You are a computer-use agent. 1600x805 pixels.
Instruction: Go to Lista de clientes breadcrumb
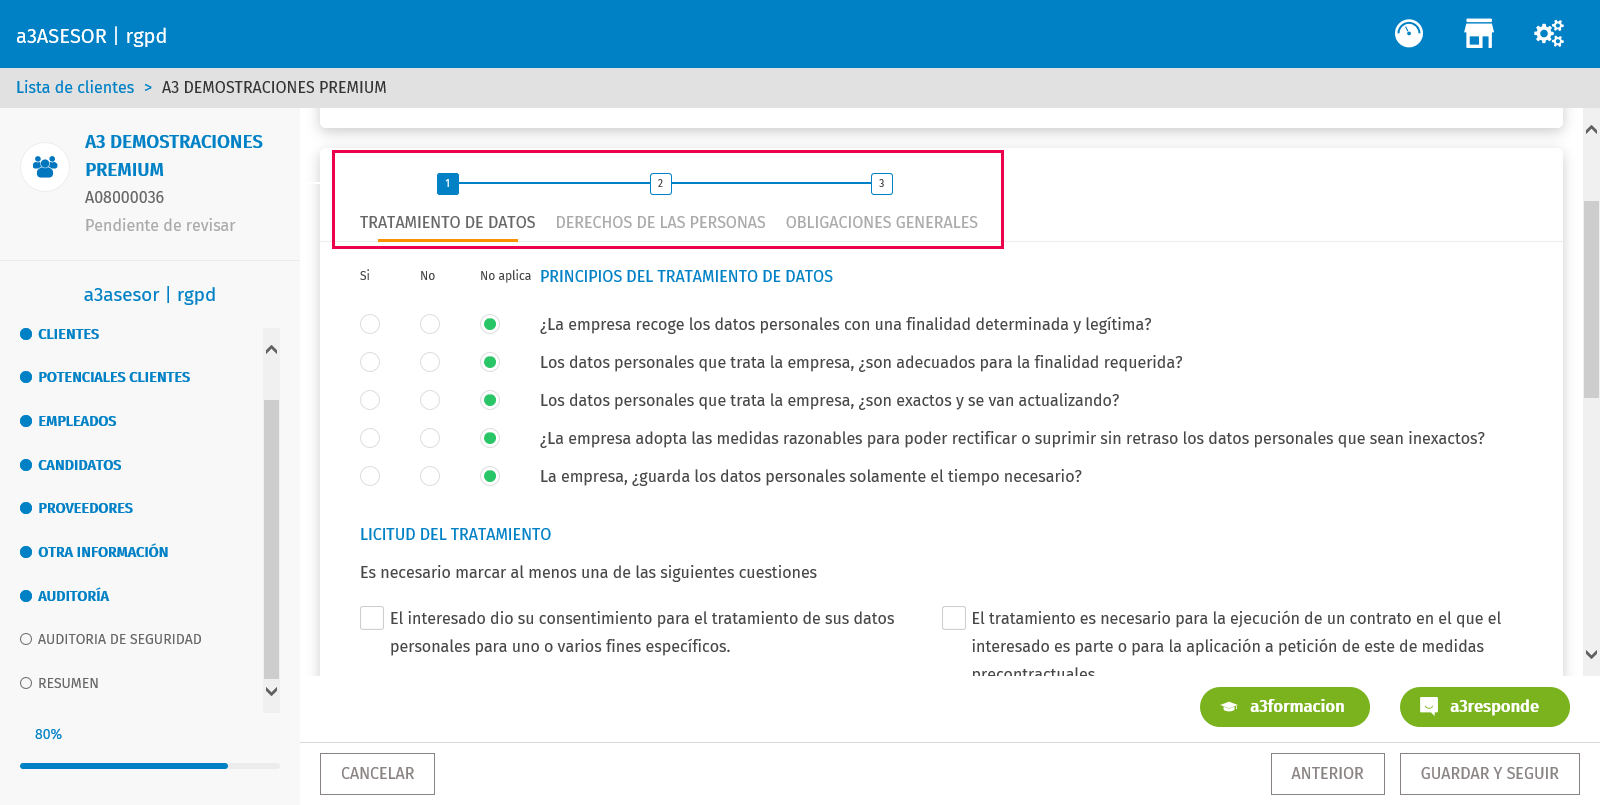click(x=75, y=87)
